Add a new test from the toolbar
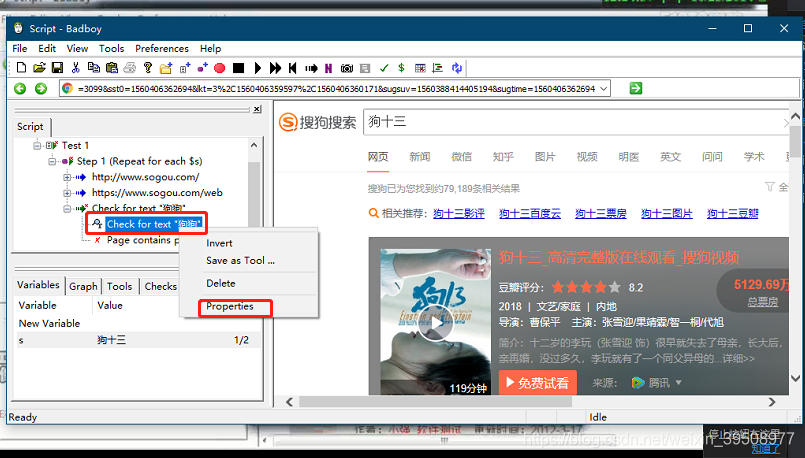The height and width of the screenshot is (458, 805). (184, 67)
